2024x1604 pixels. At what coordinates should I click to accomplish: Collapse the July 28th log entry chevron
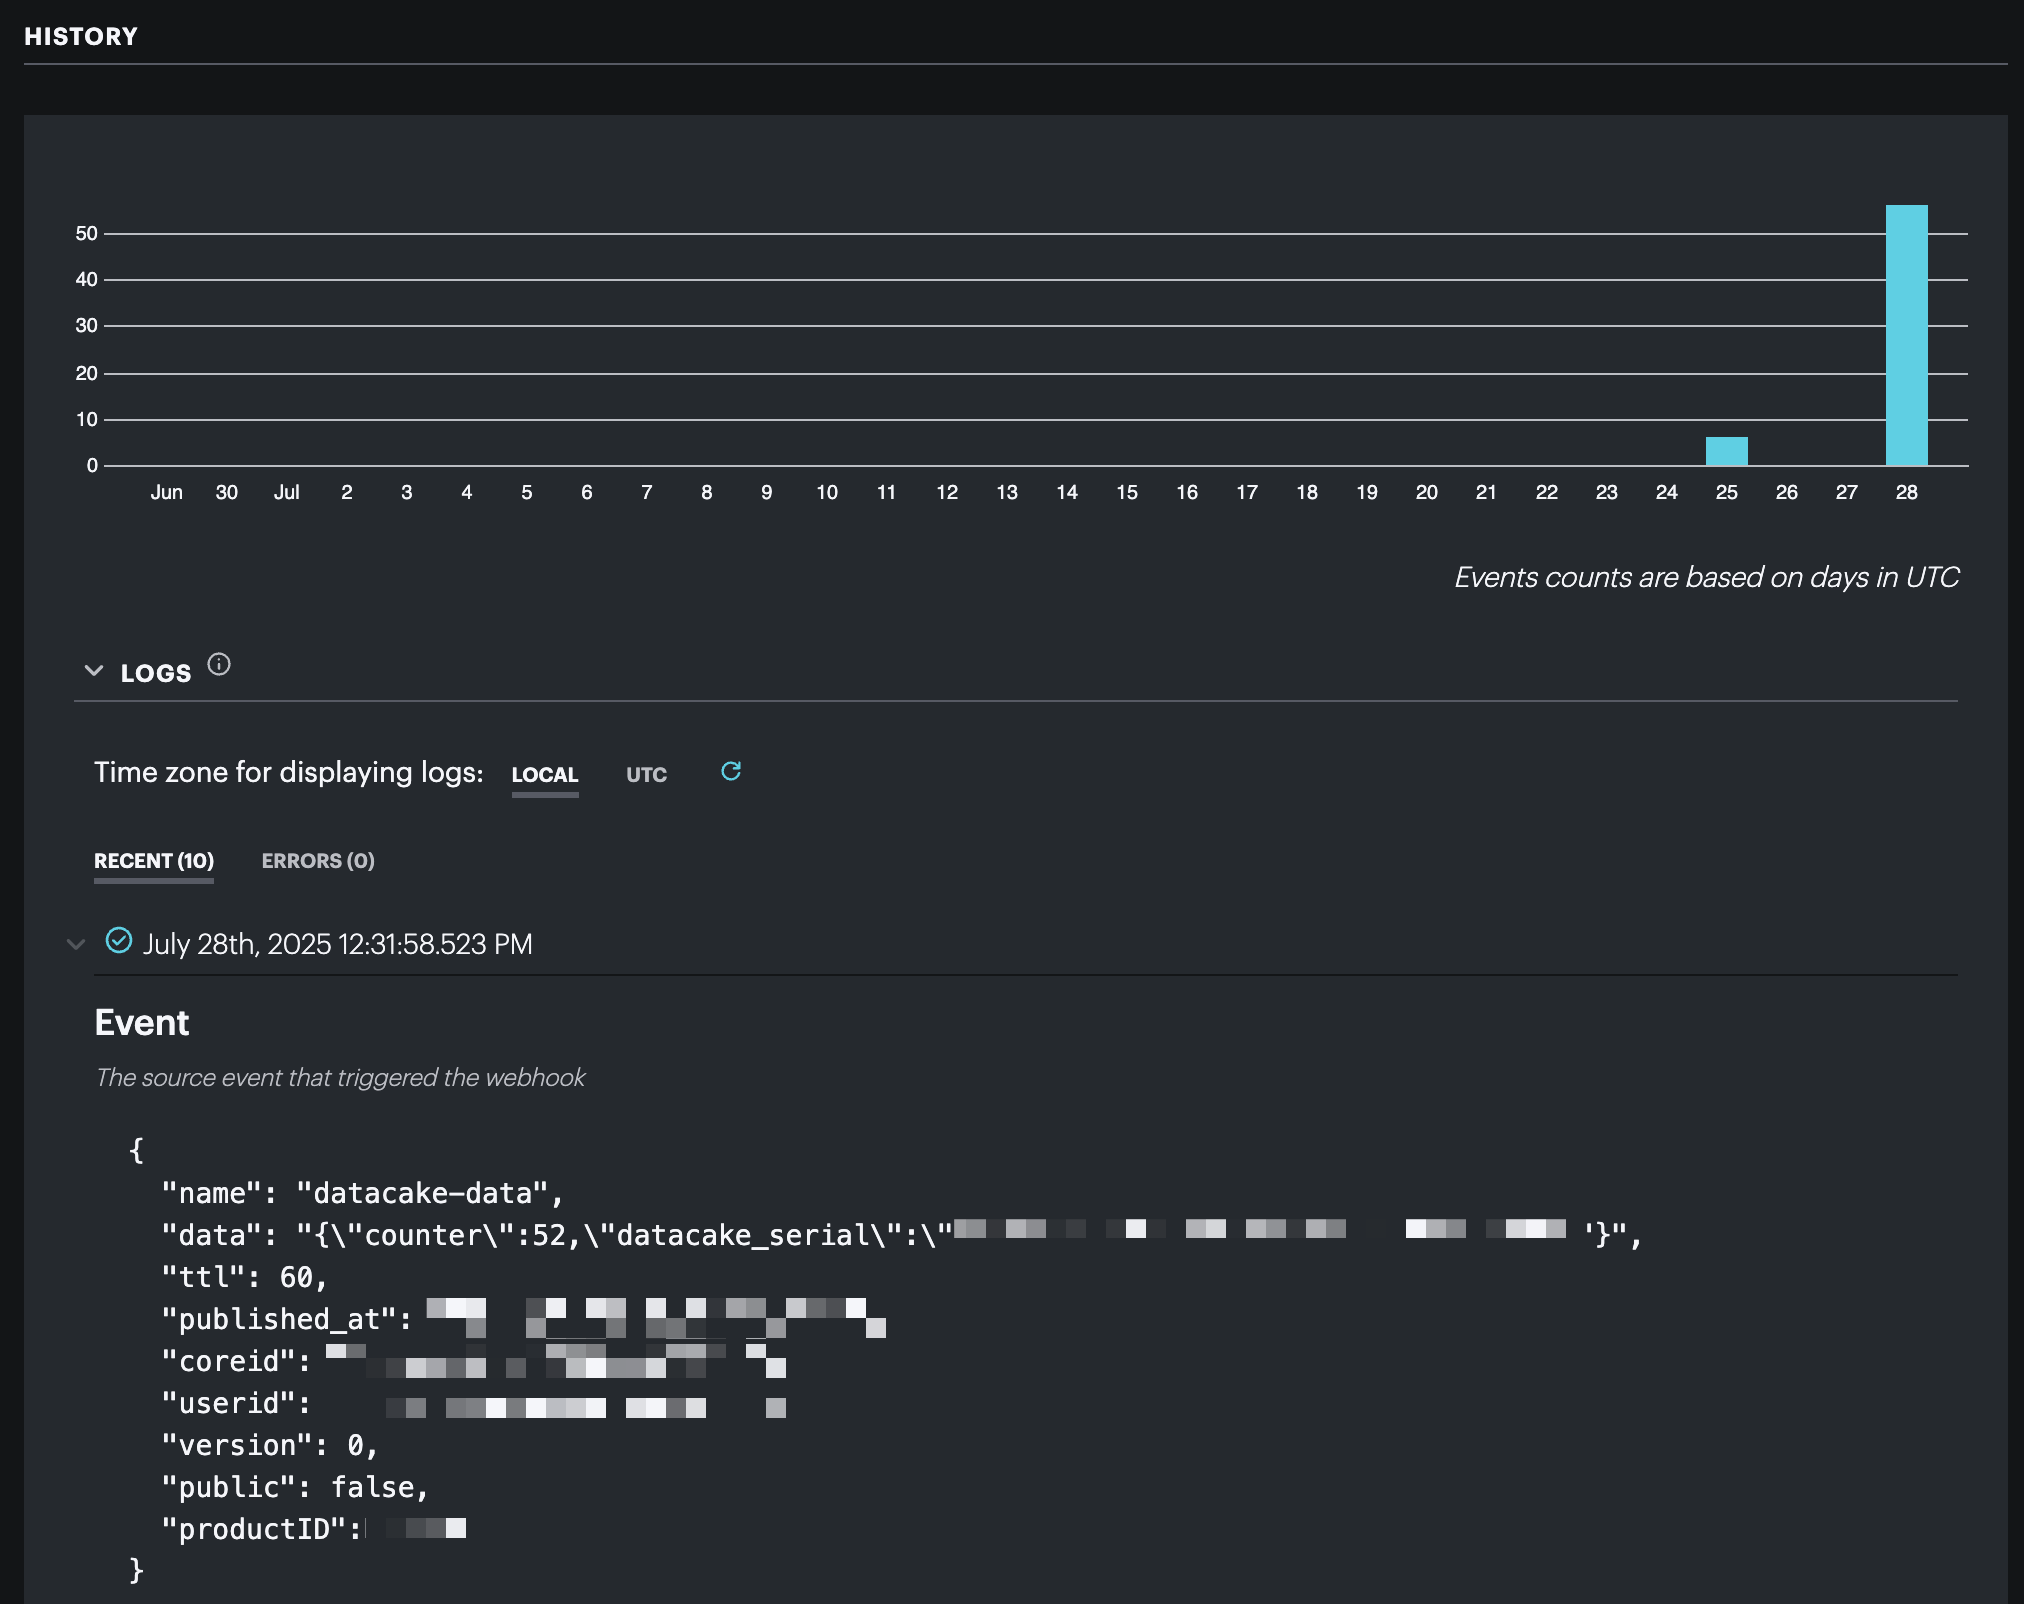coord(76,944)
